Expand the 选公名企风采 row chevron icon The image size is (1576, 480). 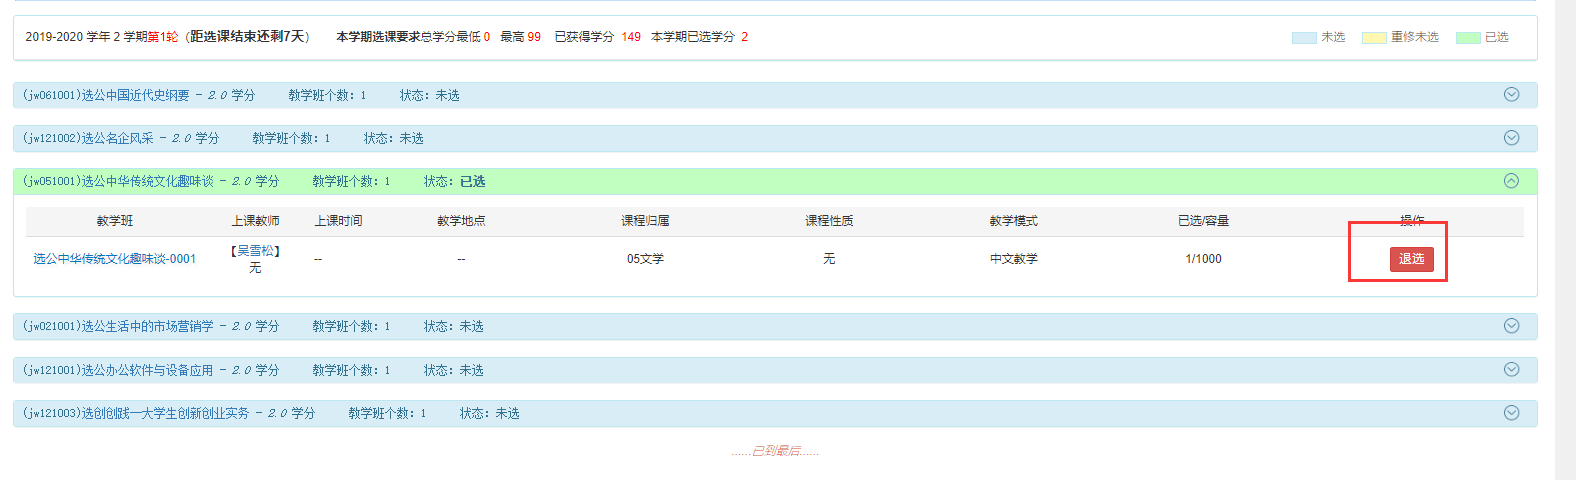click(1511, 138)
